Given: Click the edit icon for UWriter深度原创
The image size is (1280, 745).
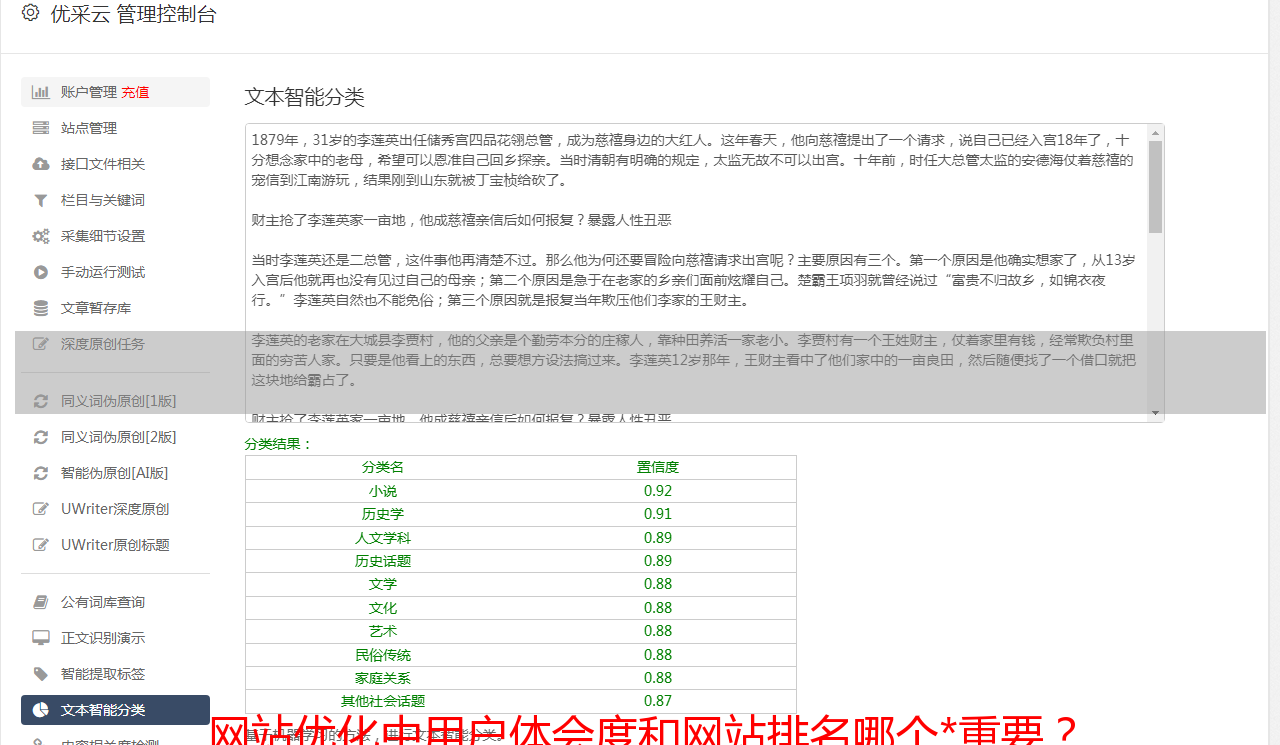Looking at the screenshot, I should 41,509.
